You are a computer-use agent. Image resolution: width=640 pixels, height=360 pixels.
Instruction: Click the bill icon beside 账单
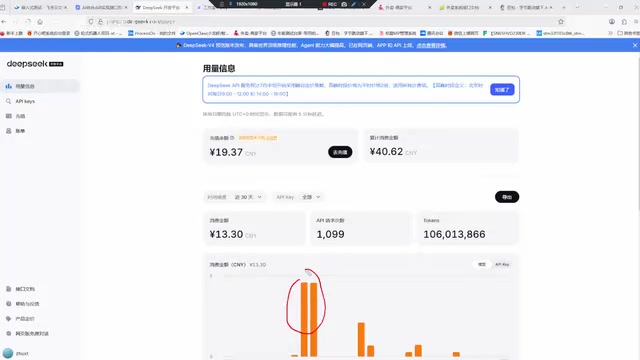9,131
